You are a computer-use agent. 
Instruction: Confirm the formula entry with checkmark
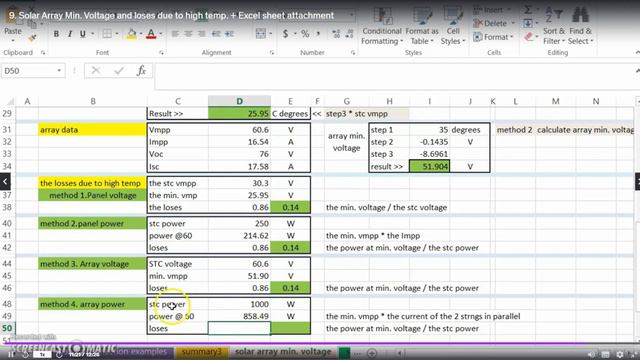(119, 71)
